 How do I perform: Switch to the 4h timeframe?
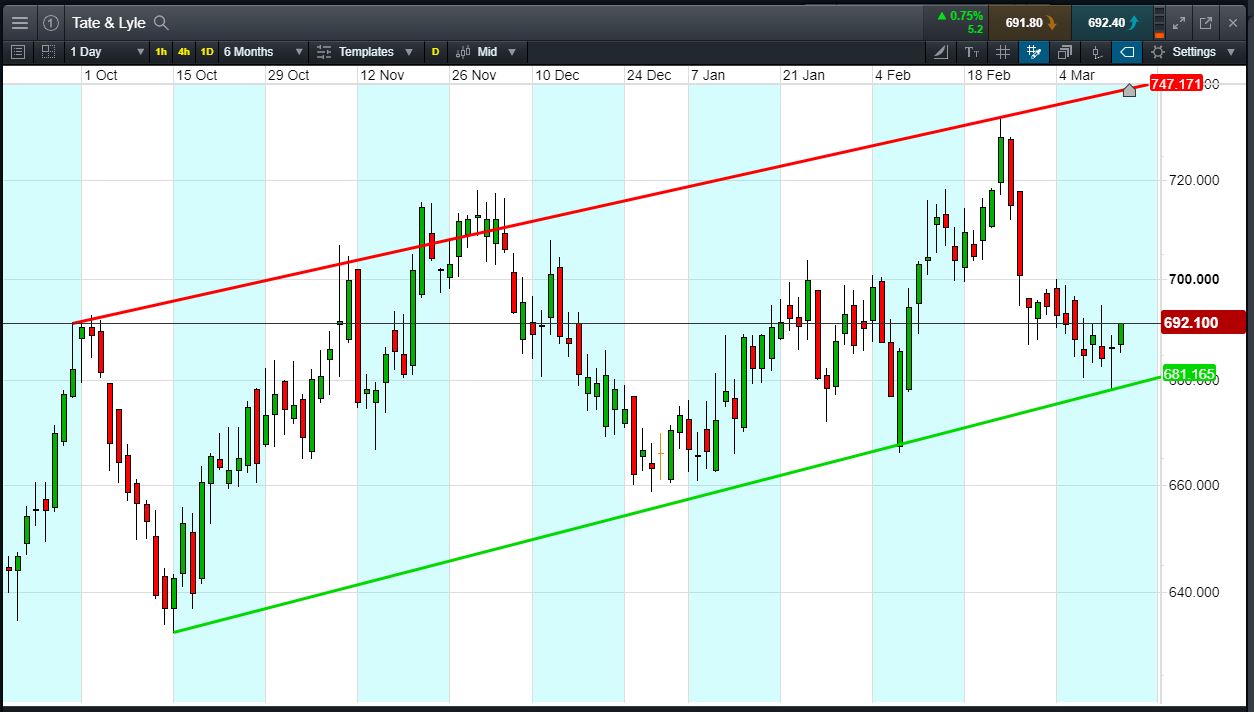click(184, 52)
